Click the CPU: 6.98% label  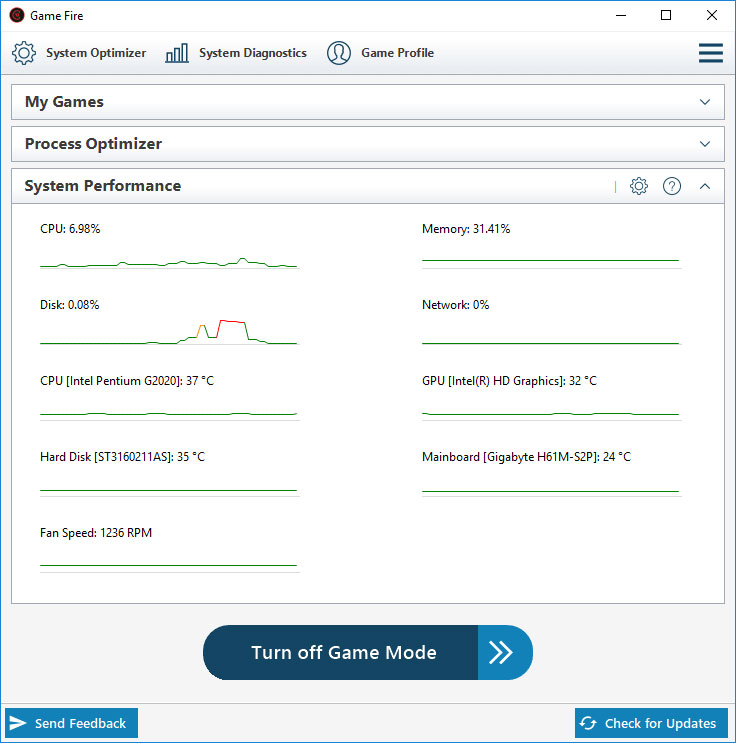pyautogui.click(x=70, y=229)
